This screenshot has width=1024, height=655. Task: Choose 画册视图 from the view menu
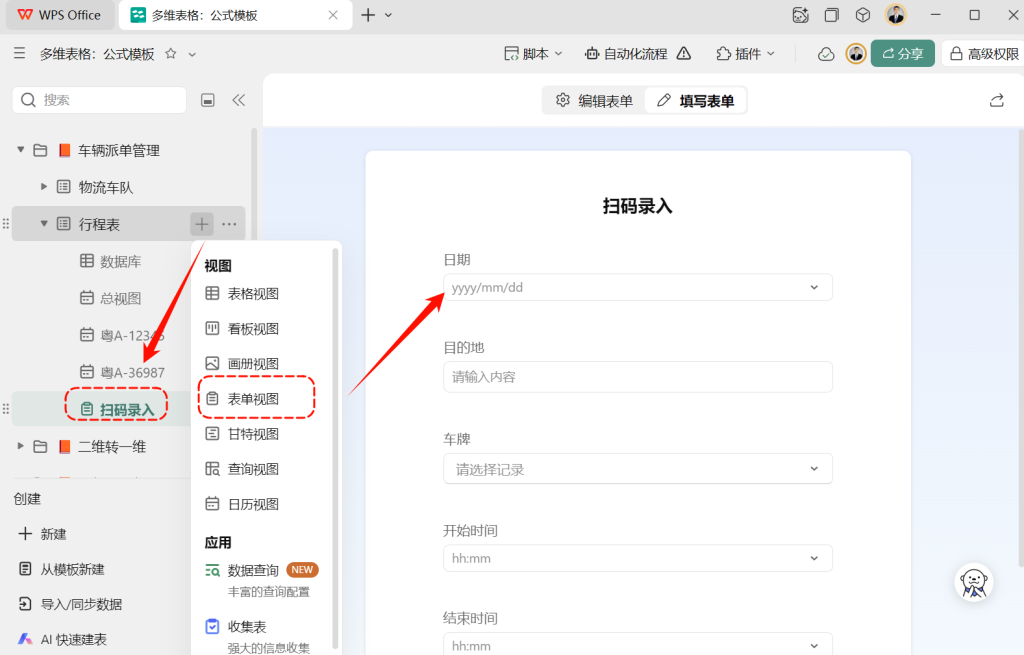242,364
